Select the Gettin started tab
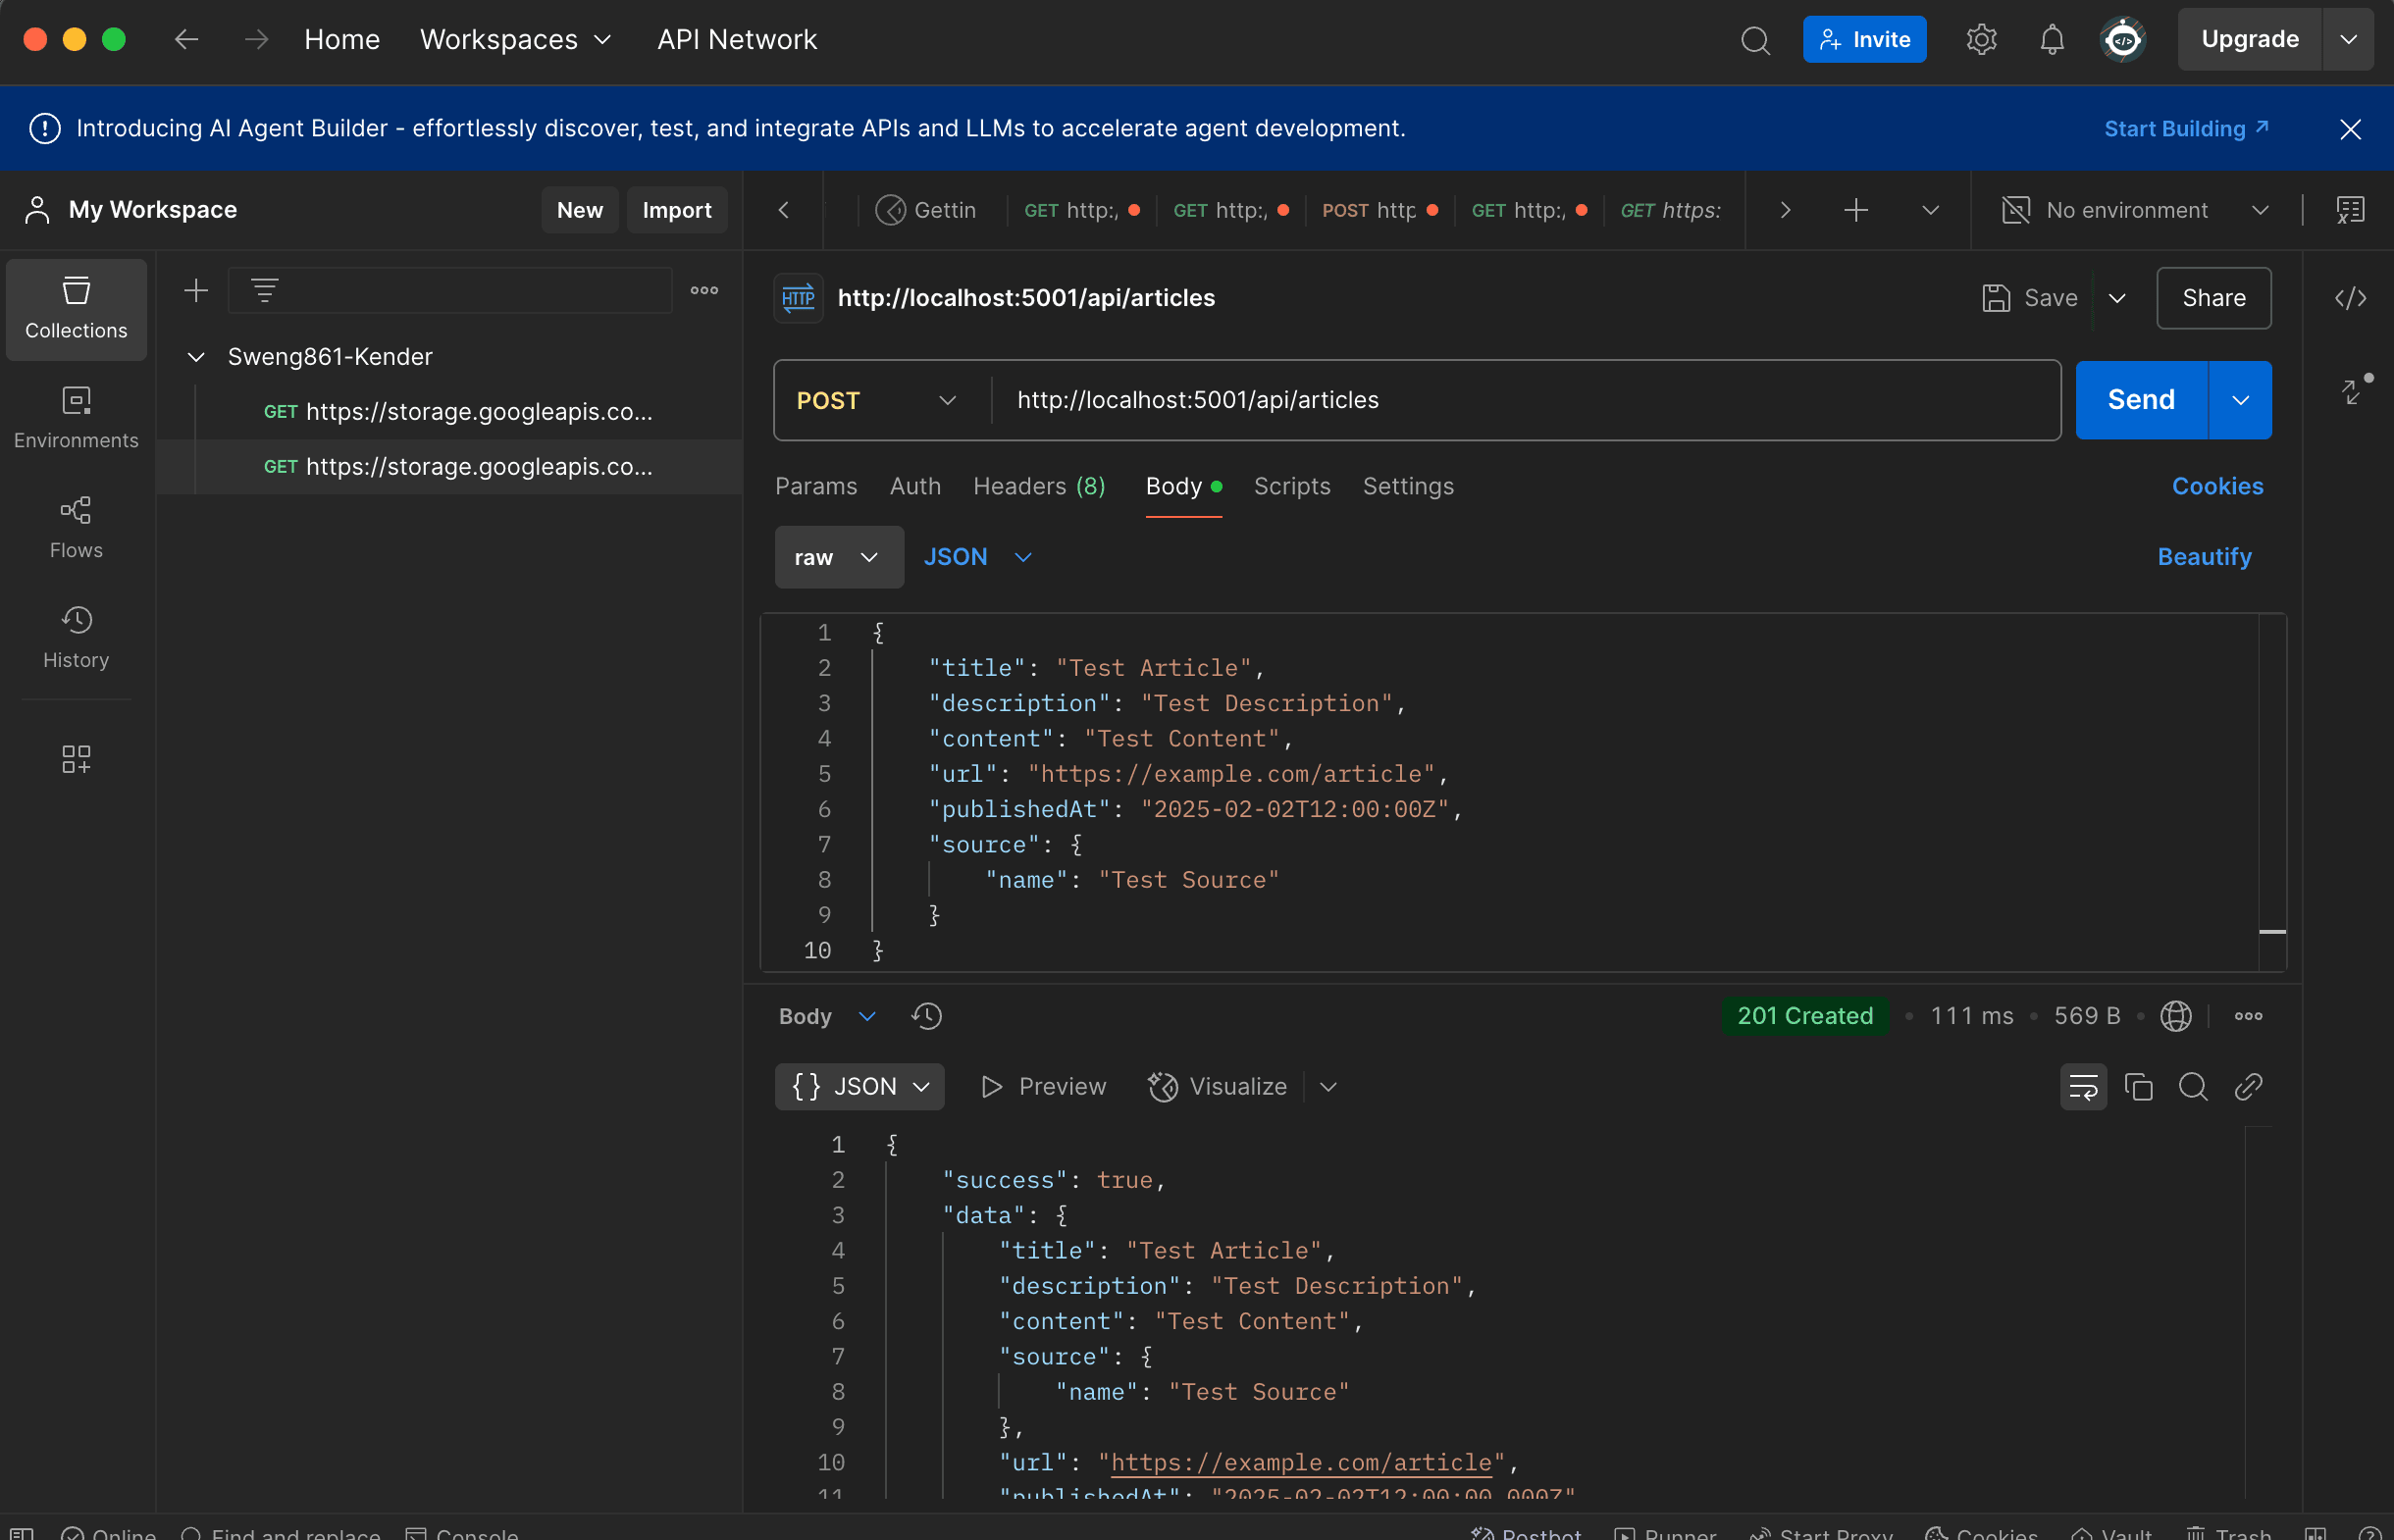Screen dimensions: 2394x1540 (x=925, y=210)
